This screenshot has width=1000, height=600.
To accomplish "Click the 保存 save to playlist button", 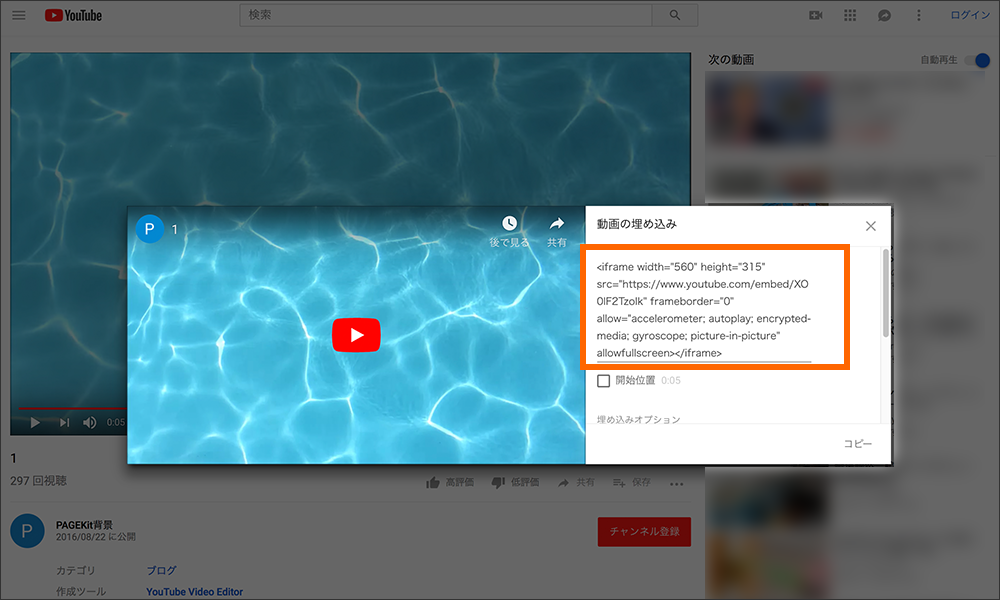I will point(631,483).
